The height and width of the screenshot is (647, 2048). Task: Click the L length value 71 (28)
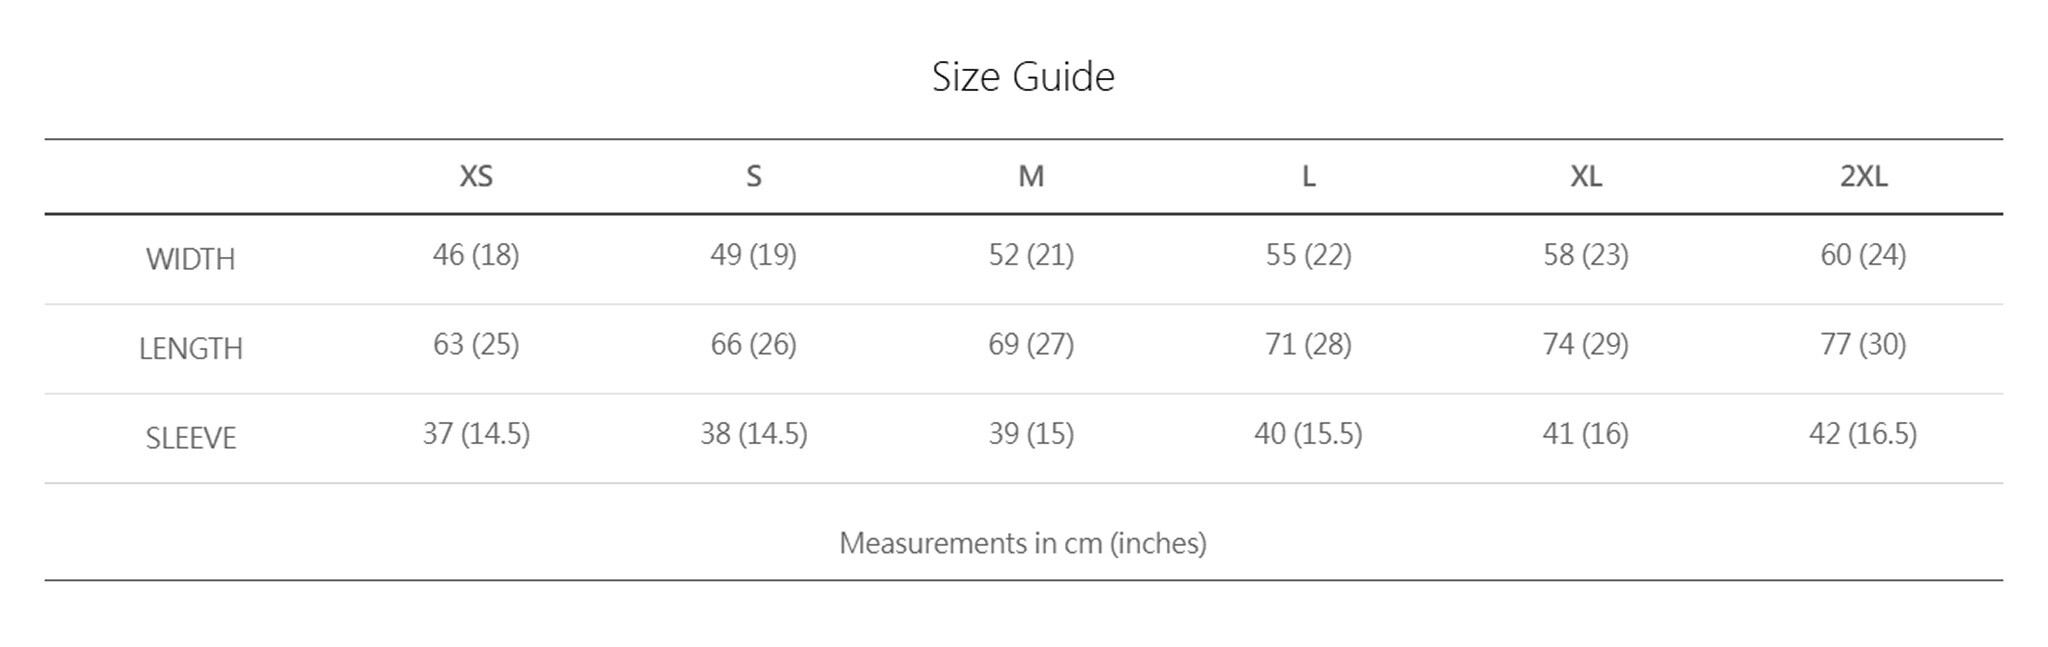[1308, 344]
